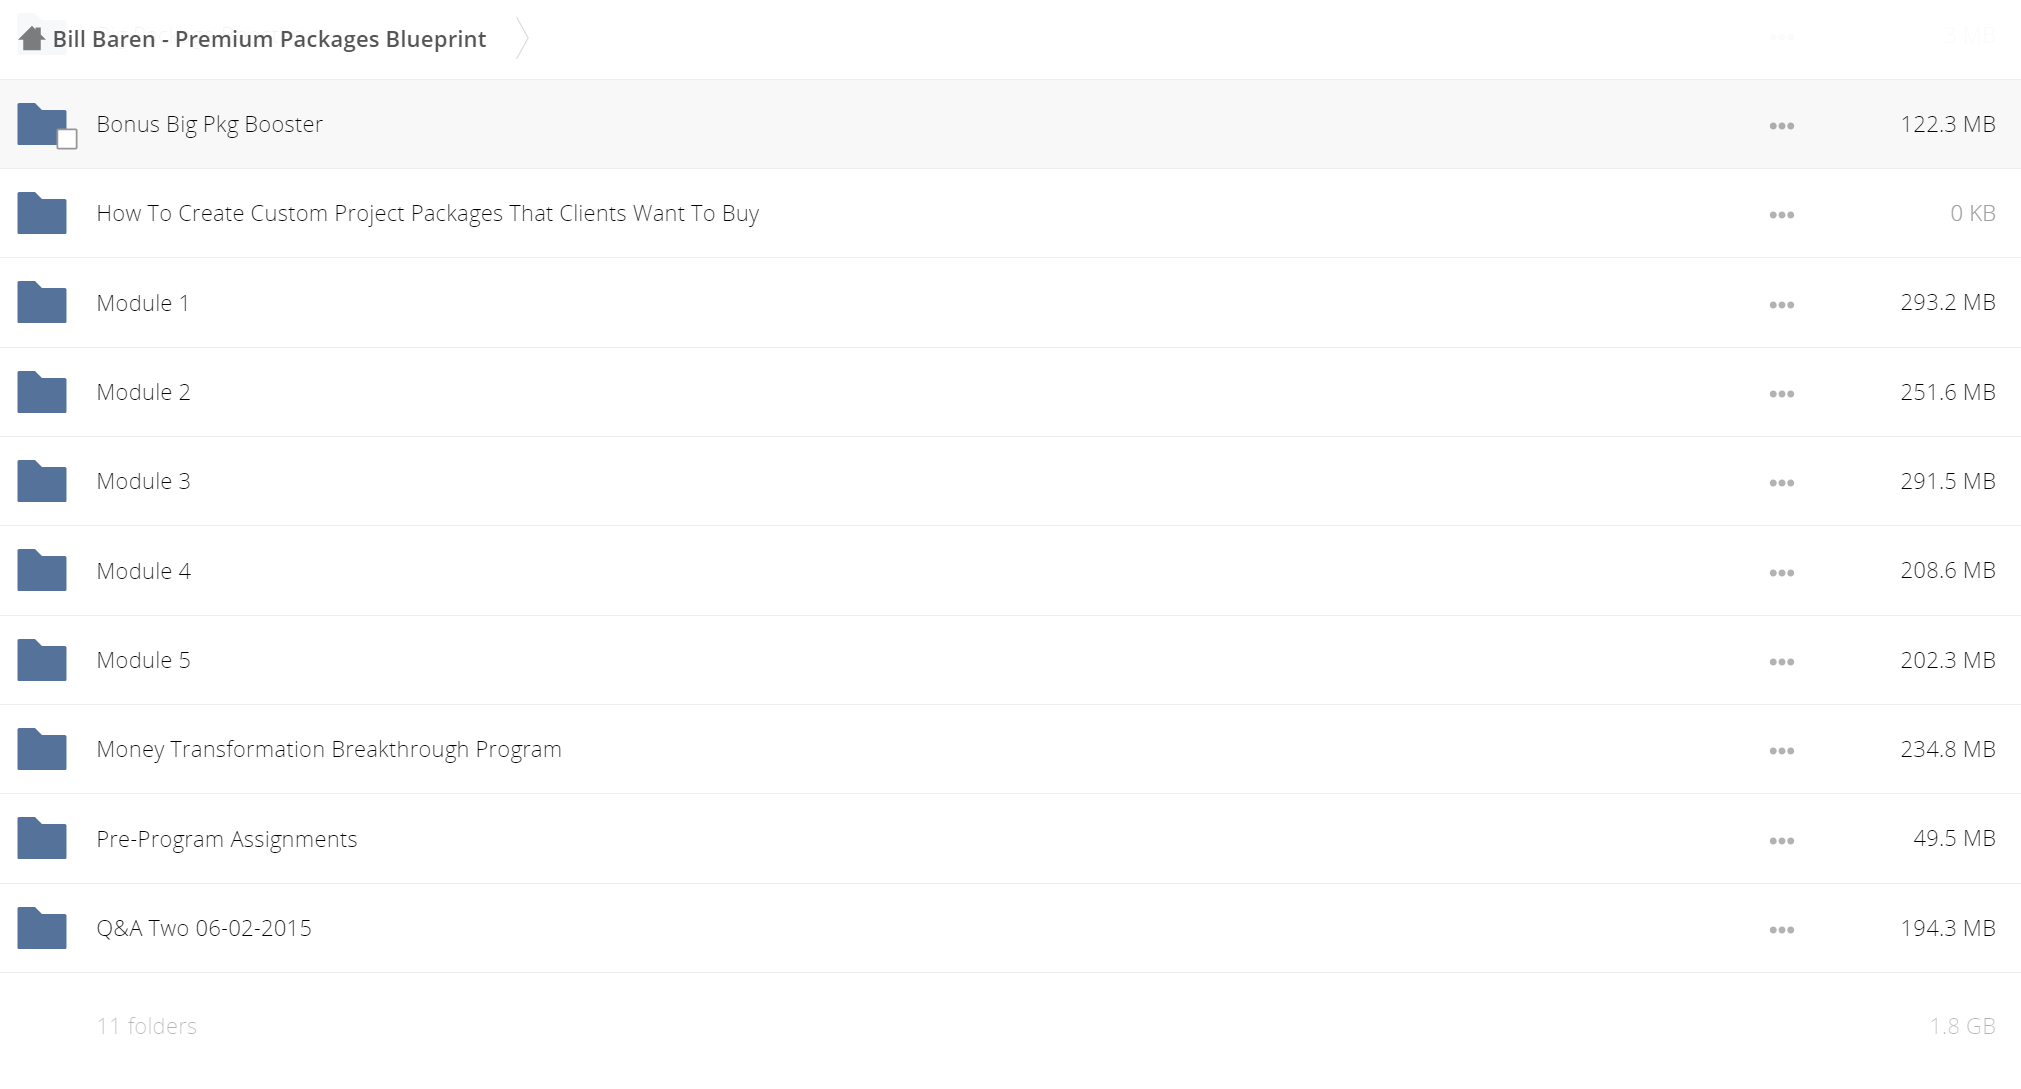2021x1089 pixels.
Task: Go to the home folder icon
Action: click(x=32, y=38)
